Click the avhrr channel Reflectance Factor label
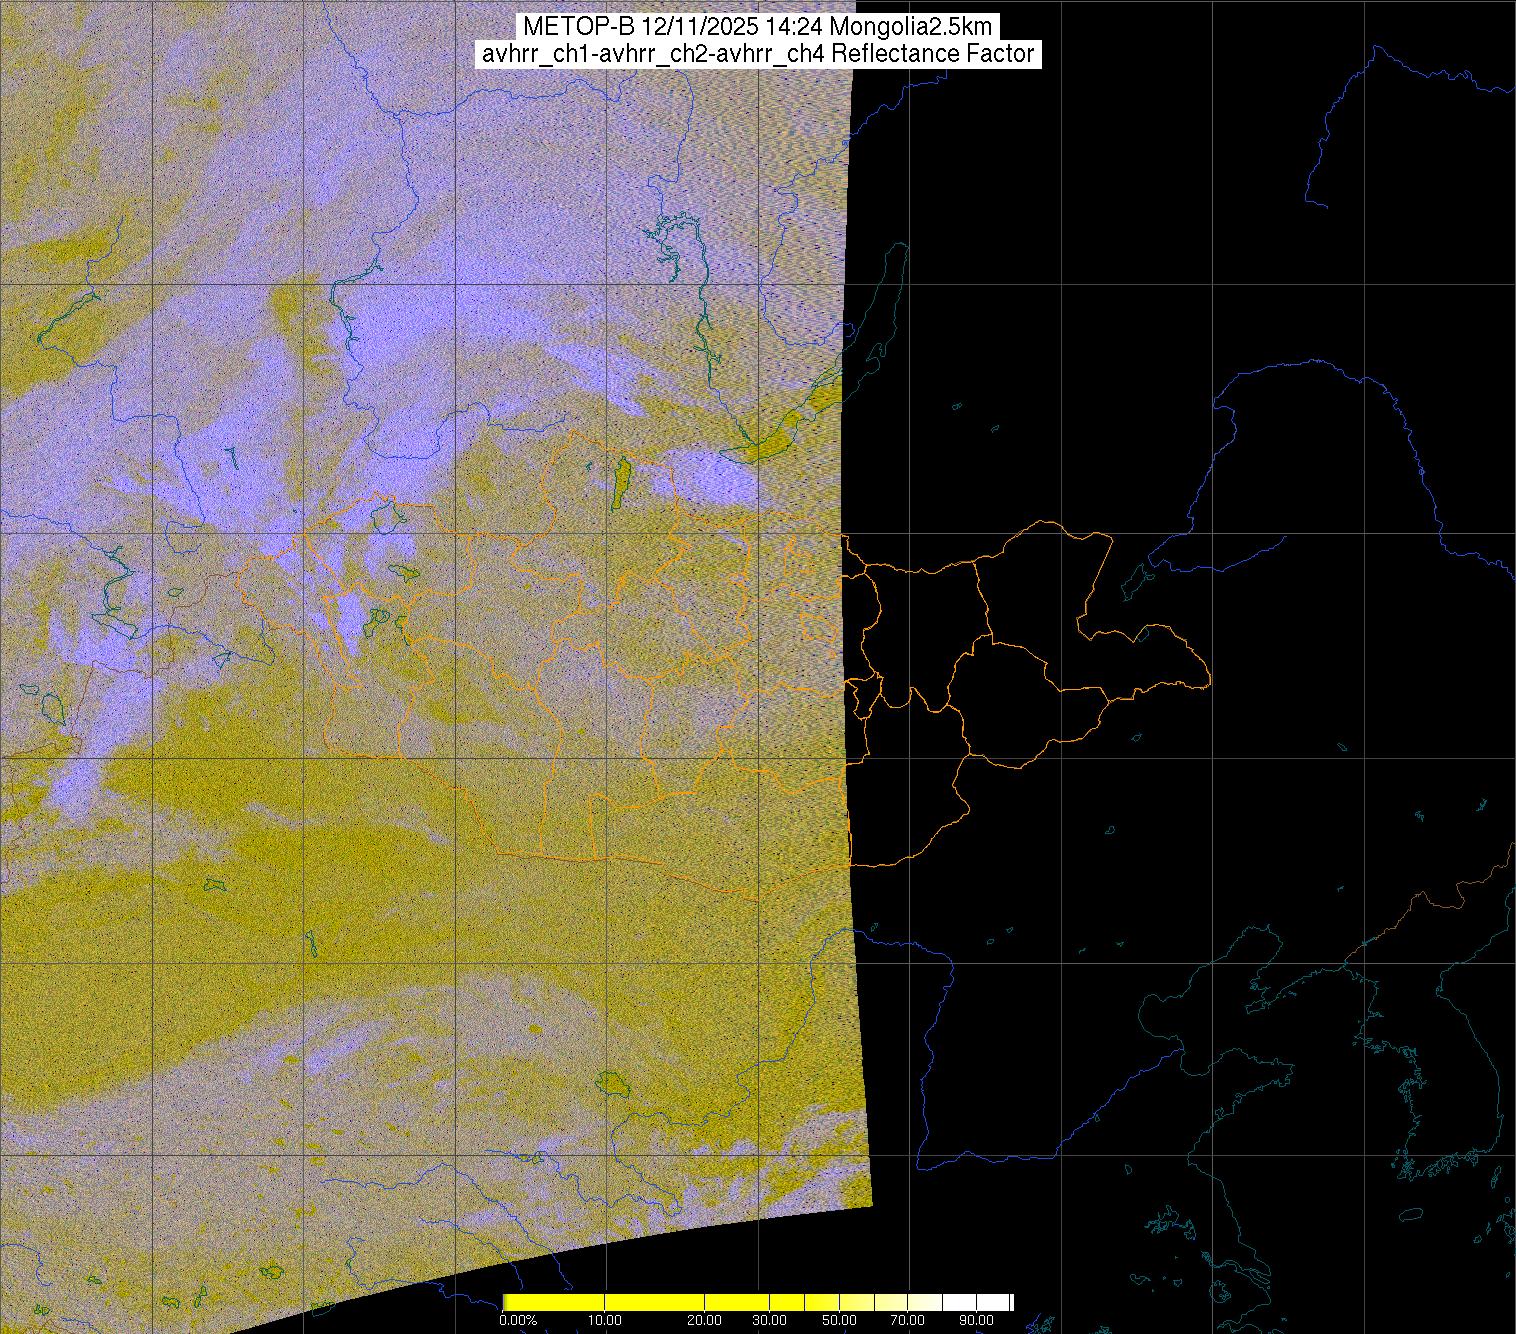This screenshot has width=1516, height=1334. [757, 54]
